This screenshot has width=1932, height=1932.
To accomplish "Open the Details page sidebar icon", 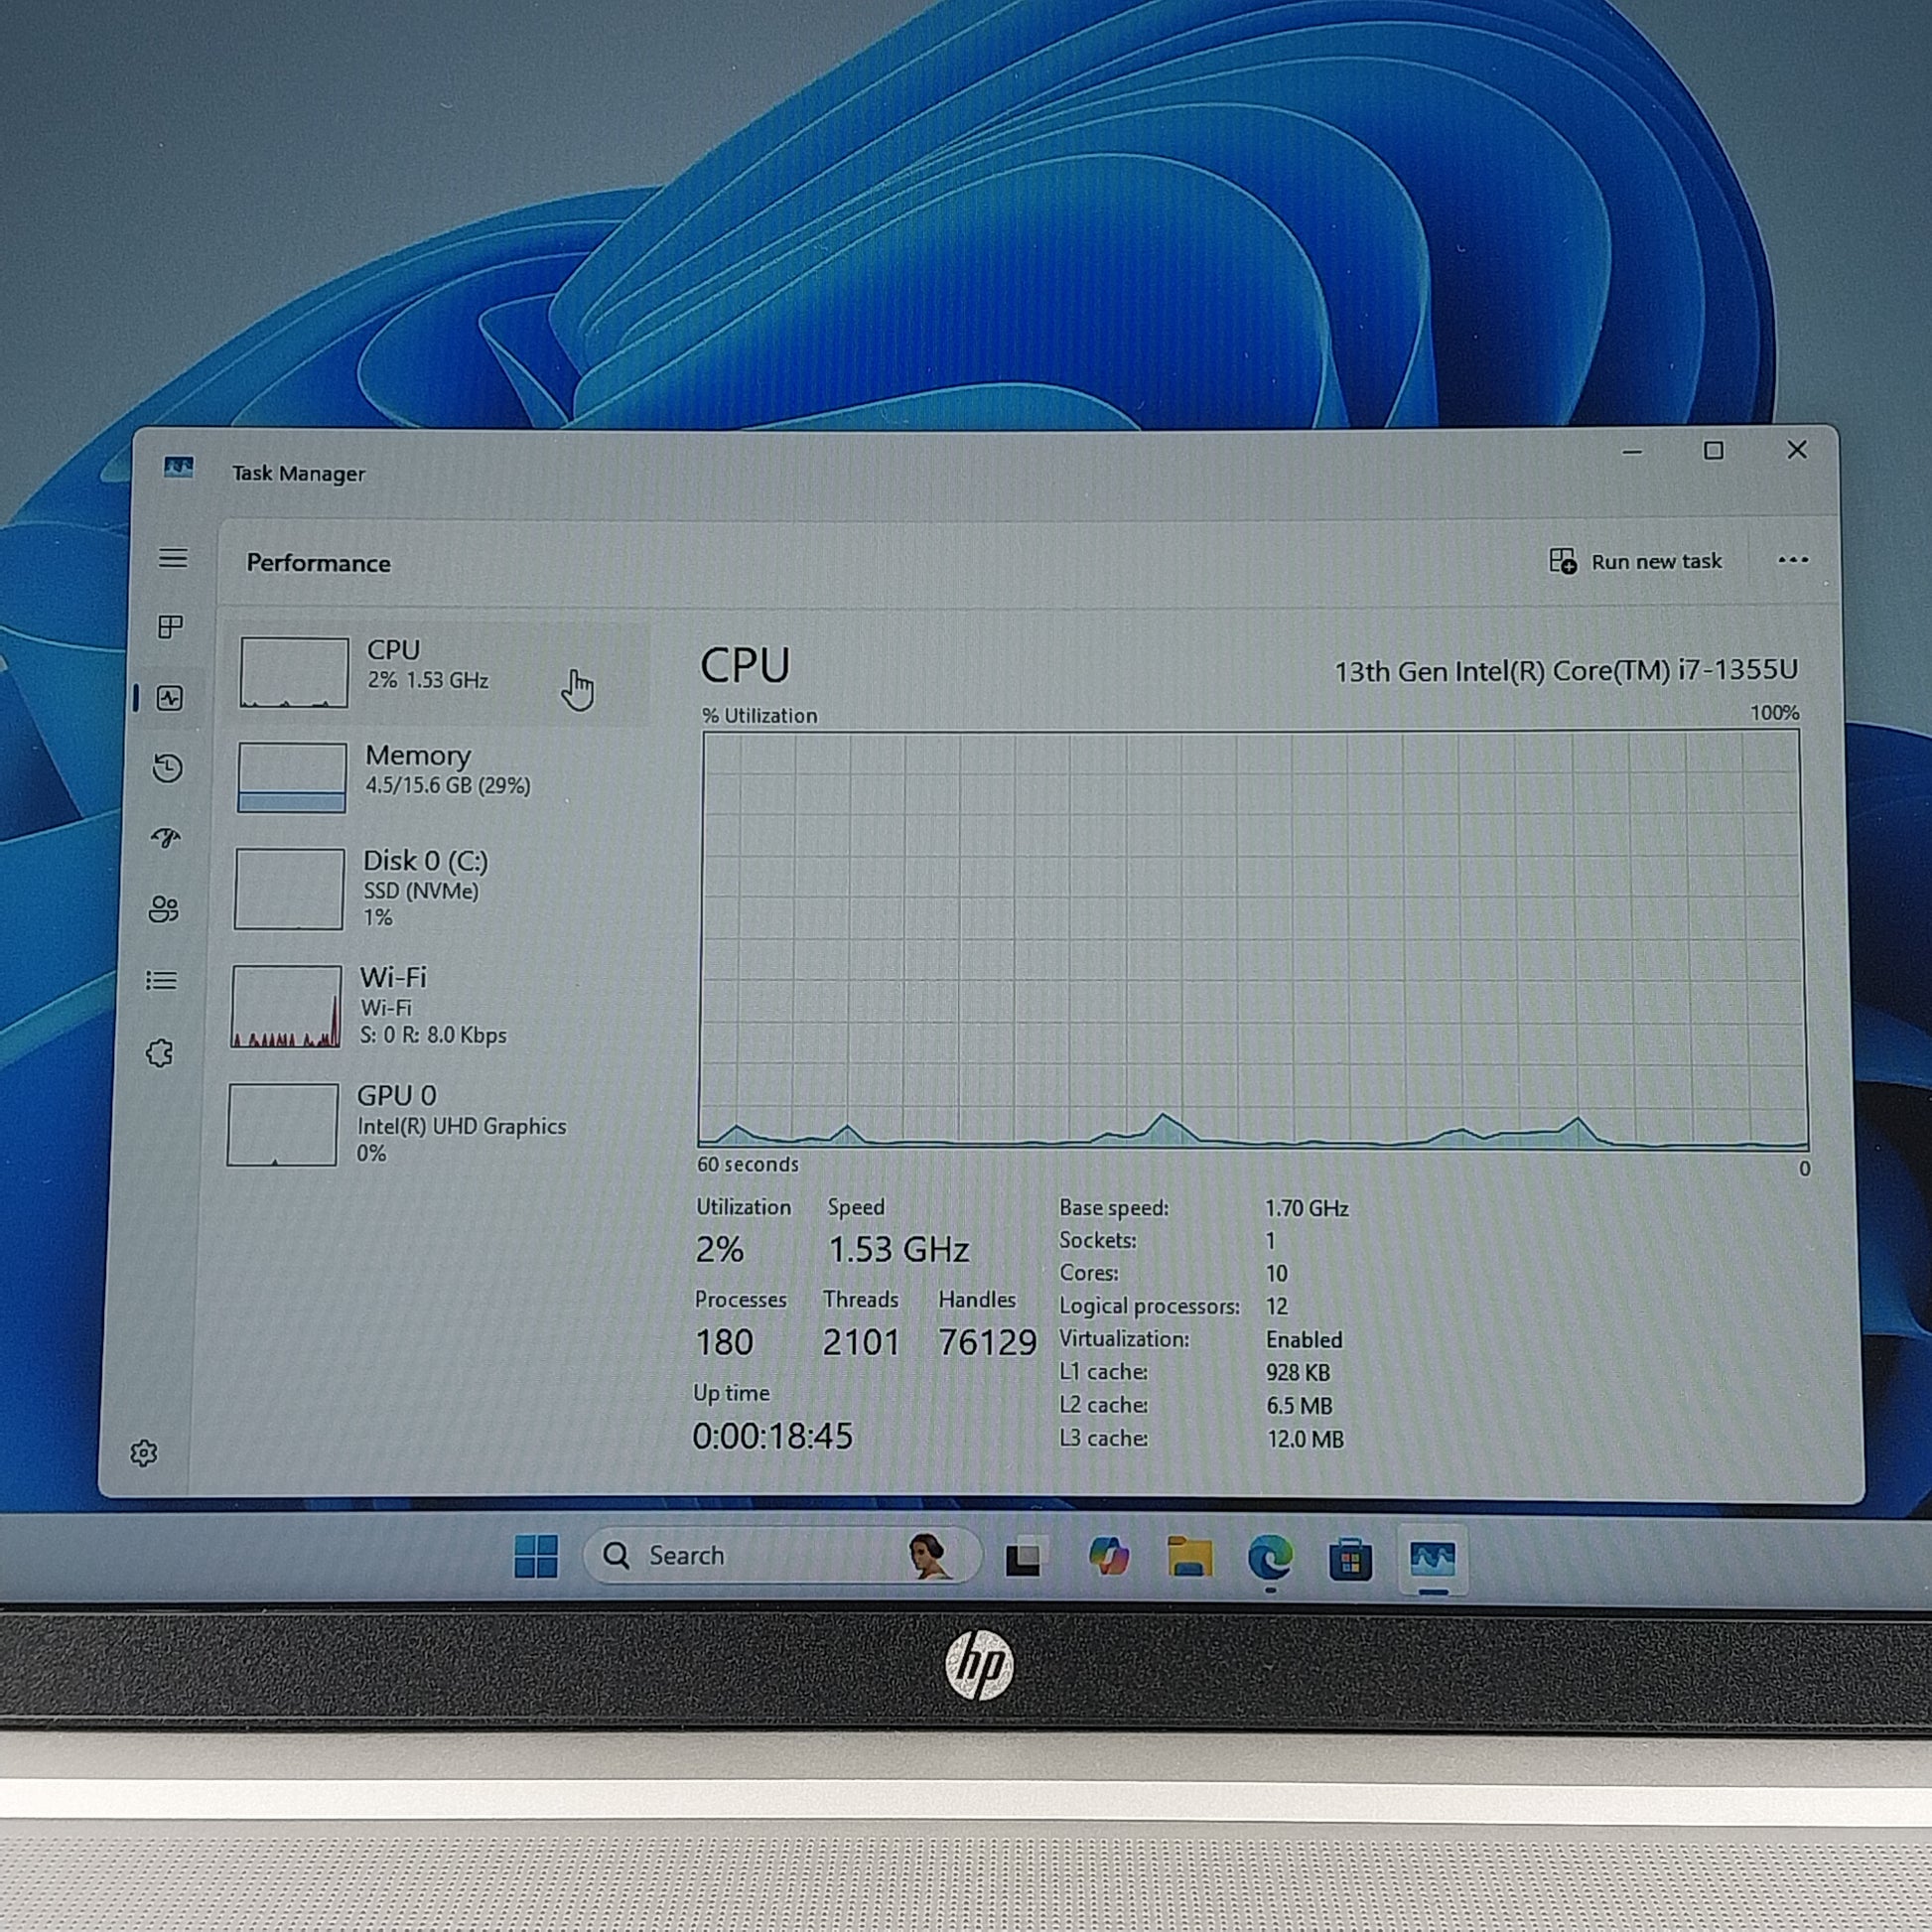I will point(162,980).
